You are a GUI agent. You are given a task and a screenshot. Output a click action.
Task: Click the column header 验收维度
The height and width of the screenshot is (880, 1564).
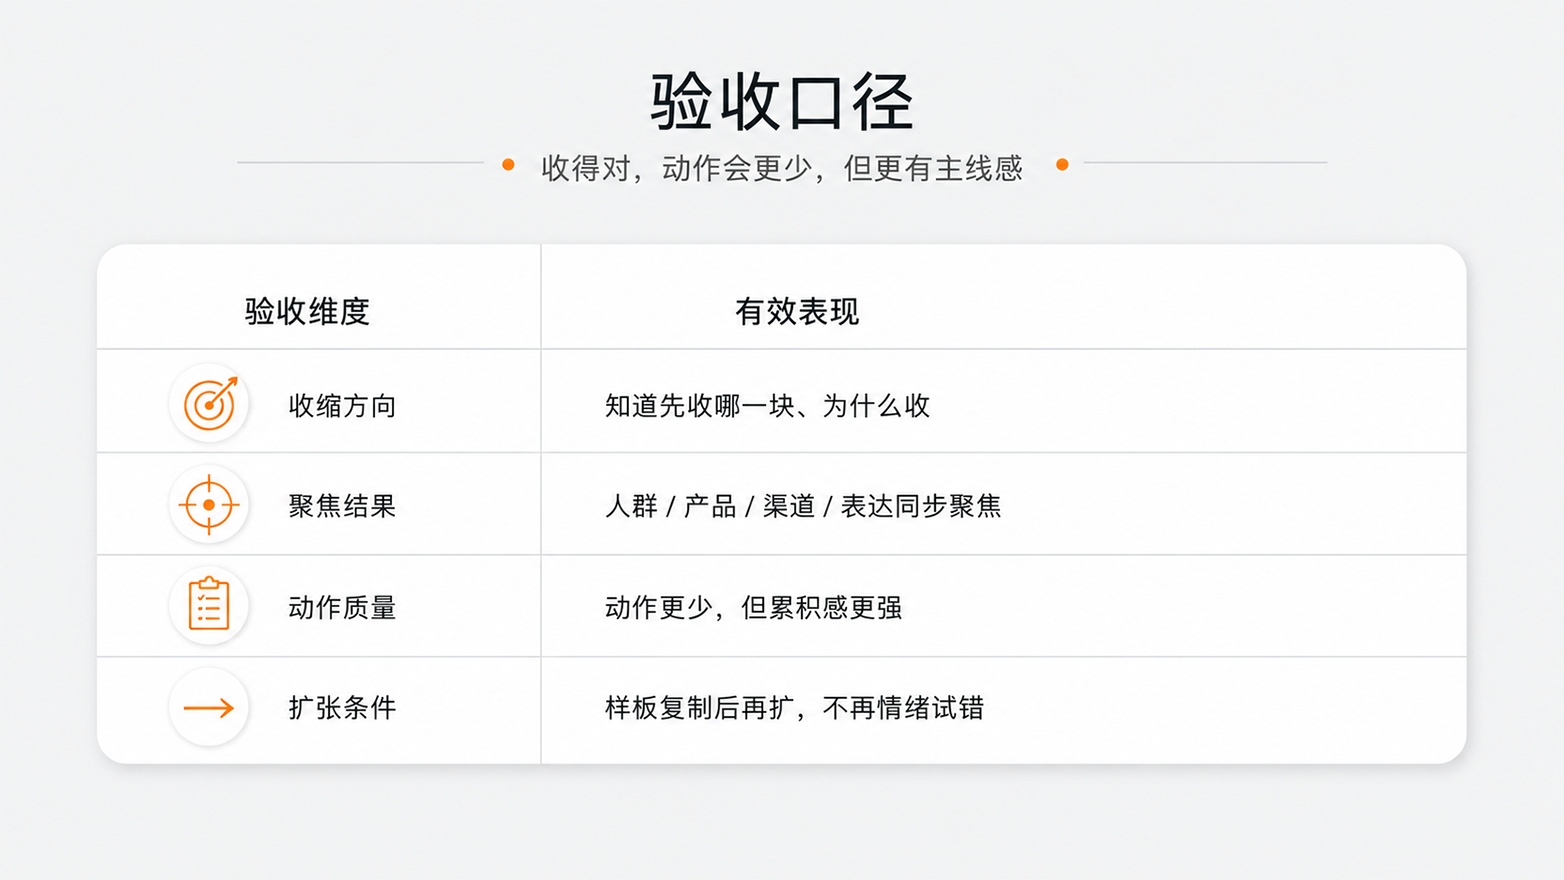tap(307, 311)
